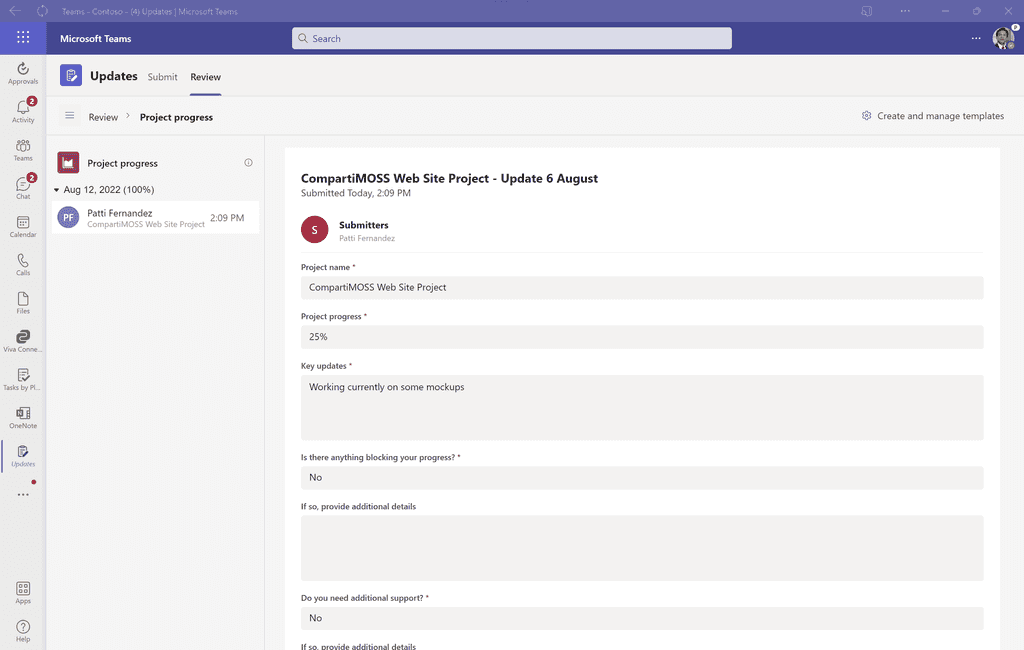Image resolution: width=1024 pixels, height=650 pixels.
Task: Click the Project progress 25% field
Action: point(642,337)
